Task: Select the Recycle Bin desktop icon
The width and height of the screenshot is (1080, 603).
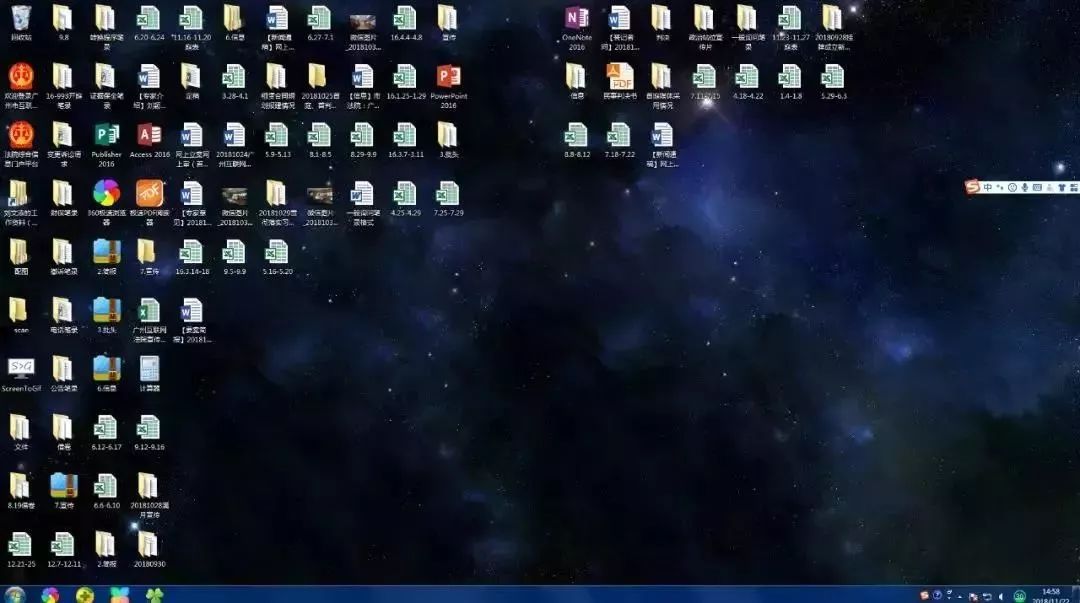Action: coord(20,18)
